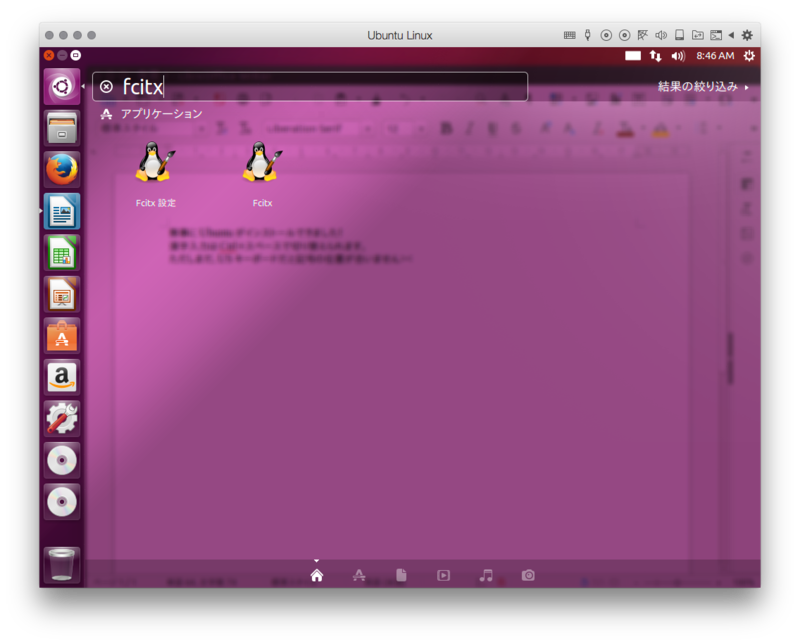800x644 pixels.
Task: Click the keyboard icon in the VM title bar
Action: (570, 35)
